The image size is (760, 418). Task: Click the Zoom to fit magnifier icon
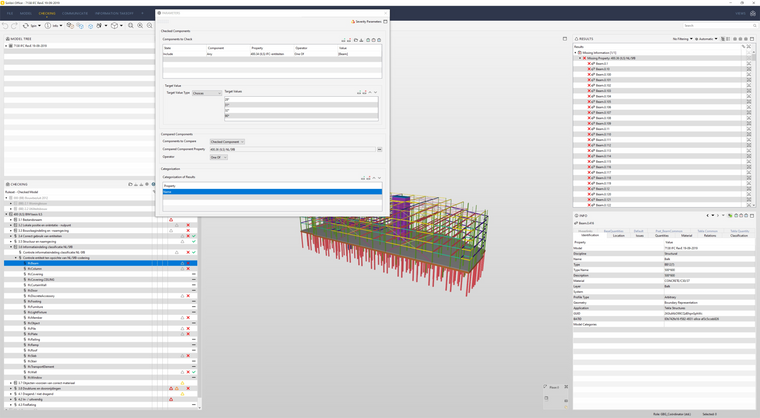click(130, 26)
